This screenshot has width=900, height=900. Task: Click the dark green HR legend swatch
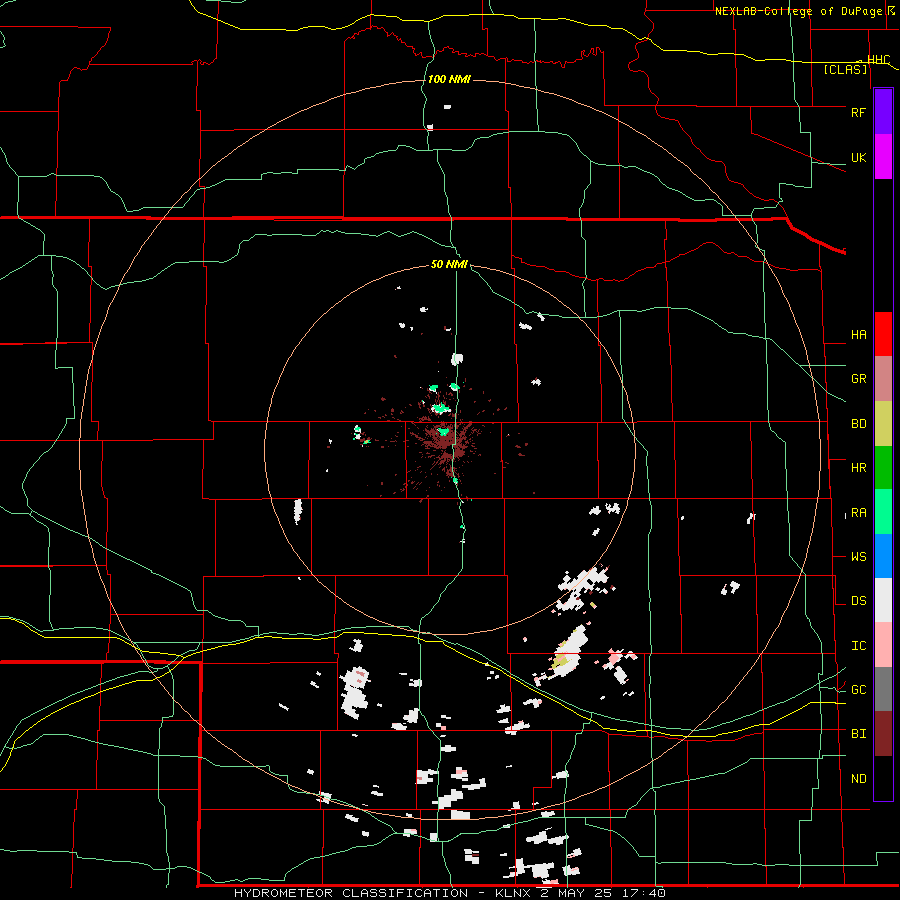[883, 467]
